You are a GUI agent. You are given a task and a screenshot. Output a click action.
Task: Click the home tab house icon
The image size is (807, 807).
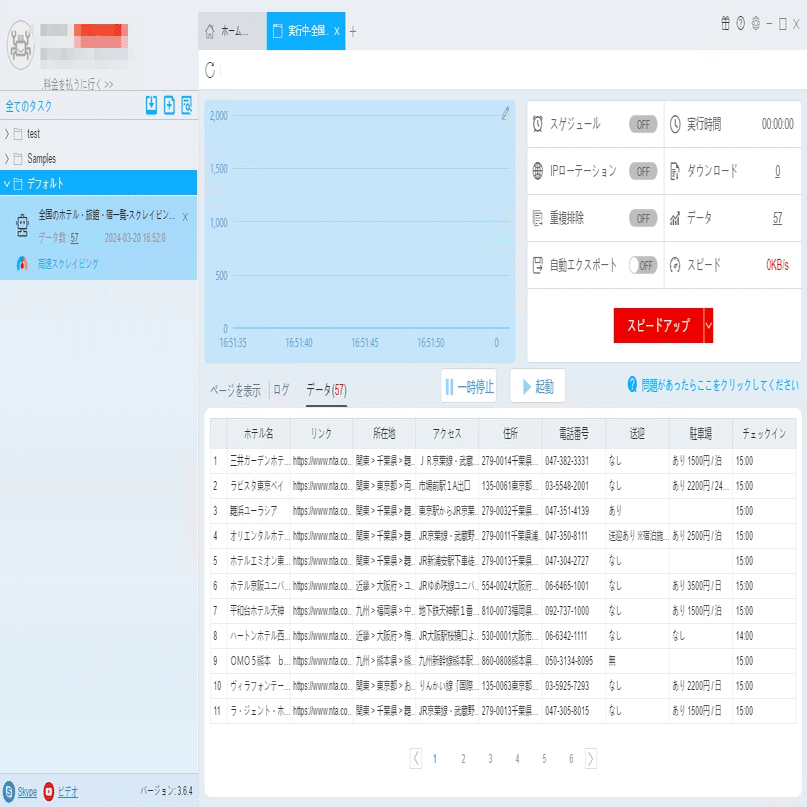(x=209, y=31)
